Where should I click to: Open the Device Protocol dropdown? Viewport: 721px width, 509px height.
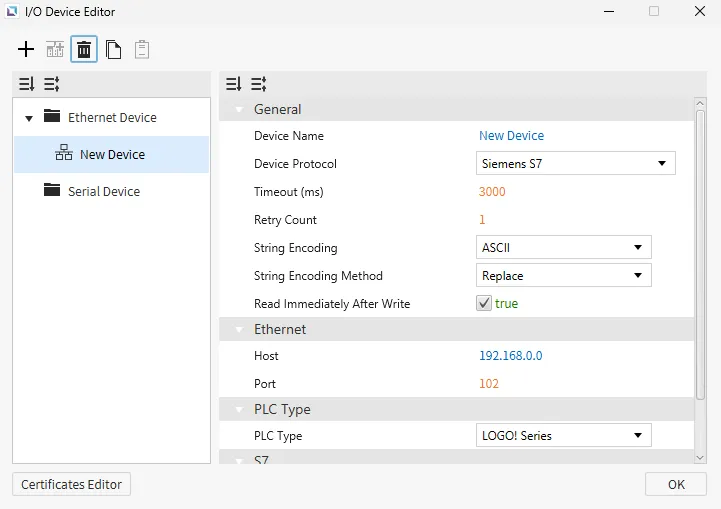tap(575, 163)
